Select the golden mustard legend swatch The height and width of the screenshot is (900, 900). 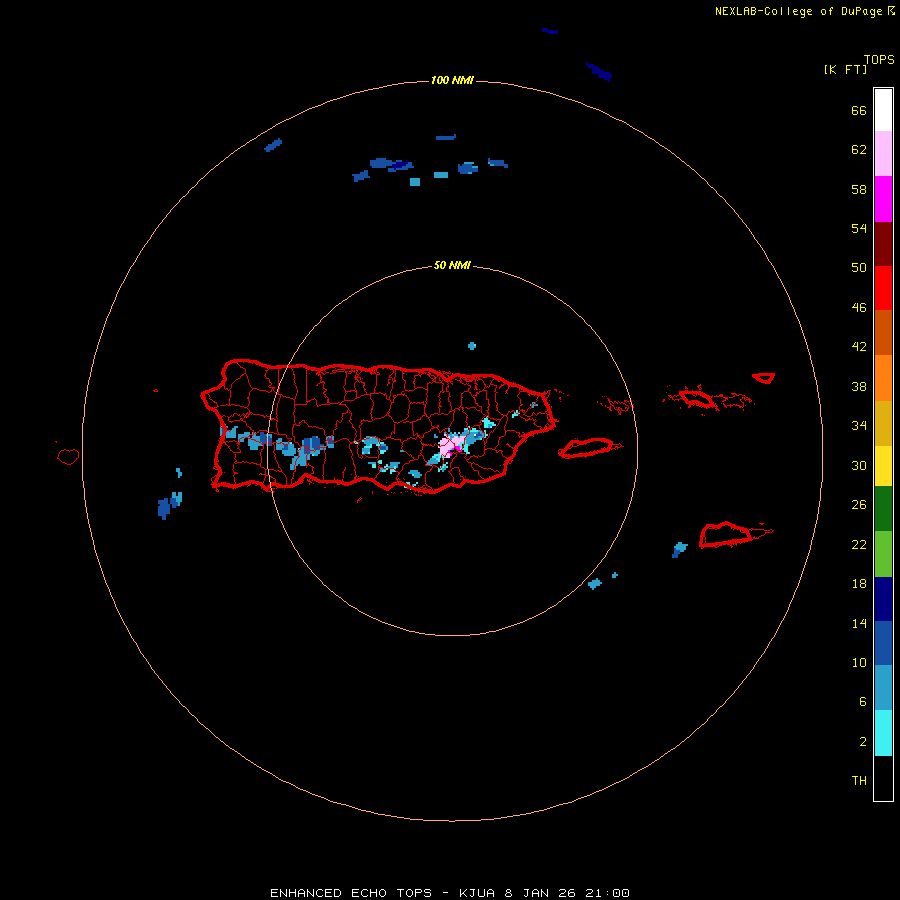[883, 423]
